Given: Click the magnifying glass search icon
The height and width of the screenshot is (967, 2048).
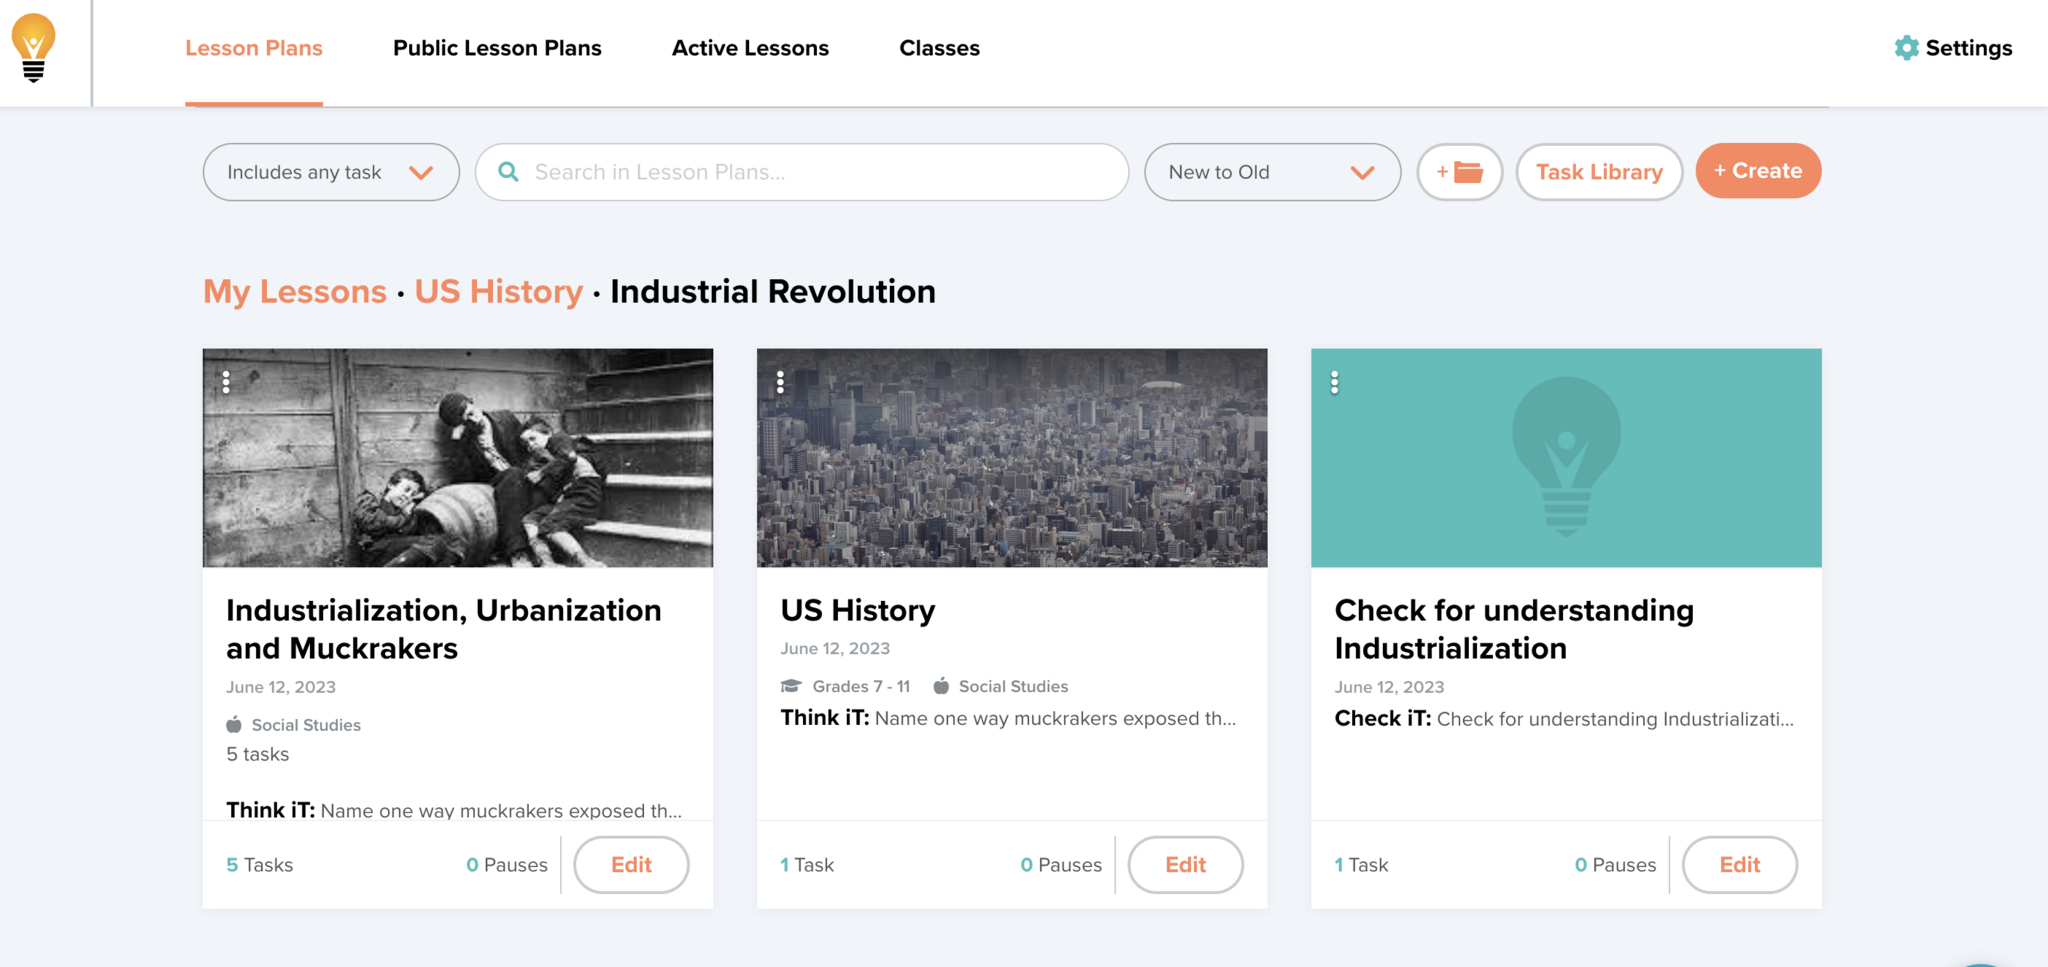Looking at the screenshot, I should [x=509, y=172].
